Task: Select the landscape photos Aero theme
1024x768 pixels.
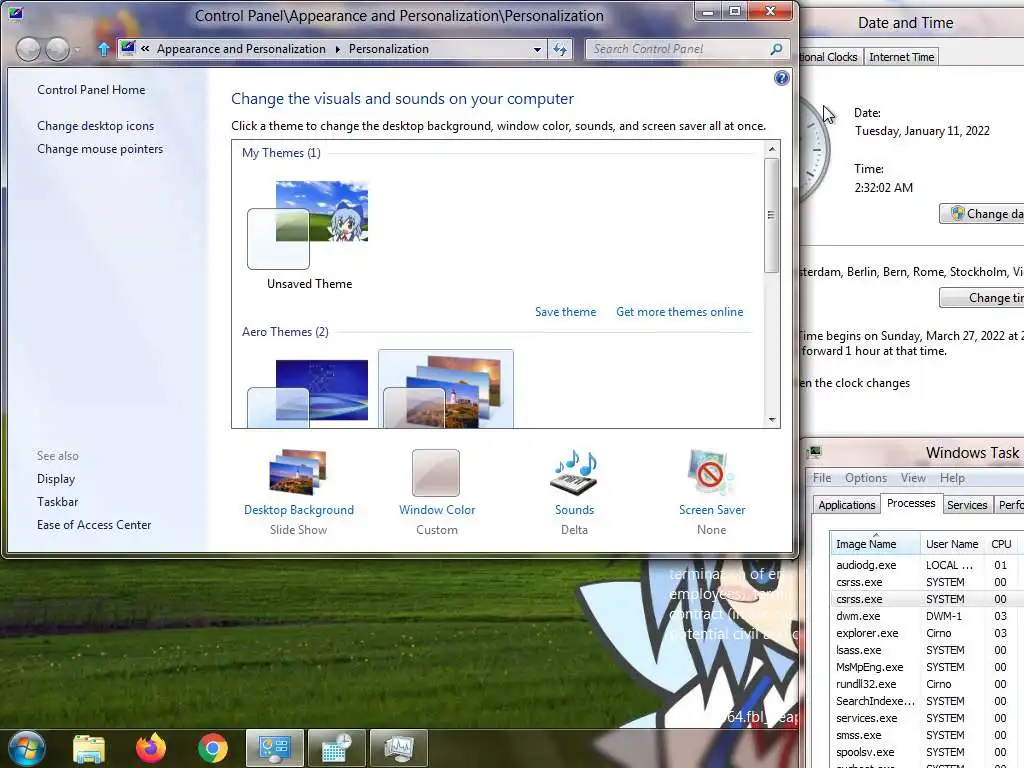Action: click(x=445, y=389)
